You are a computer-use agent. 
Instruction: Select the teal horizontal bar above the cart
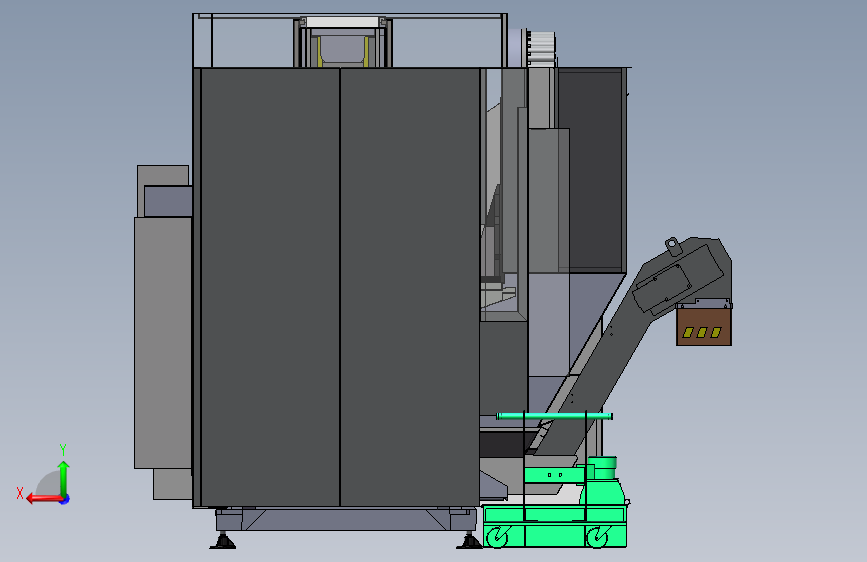[x=554, y=416]
